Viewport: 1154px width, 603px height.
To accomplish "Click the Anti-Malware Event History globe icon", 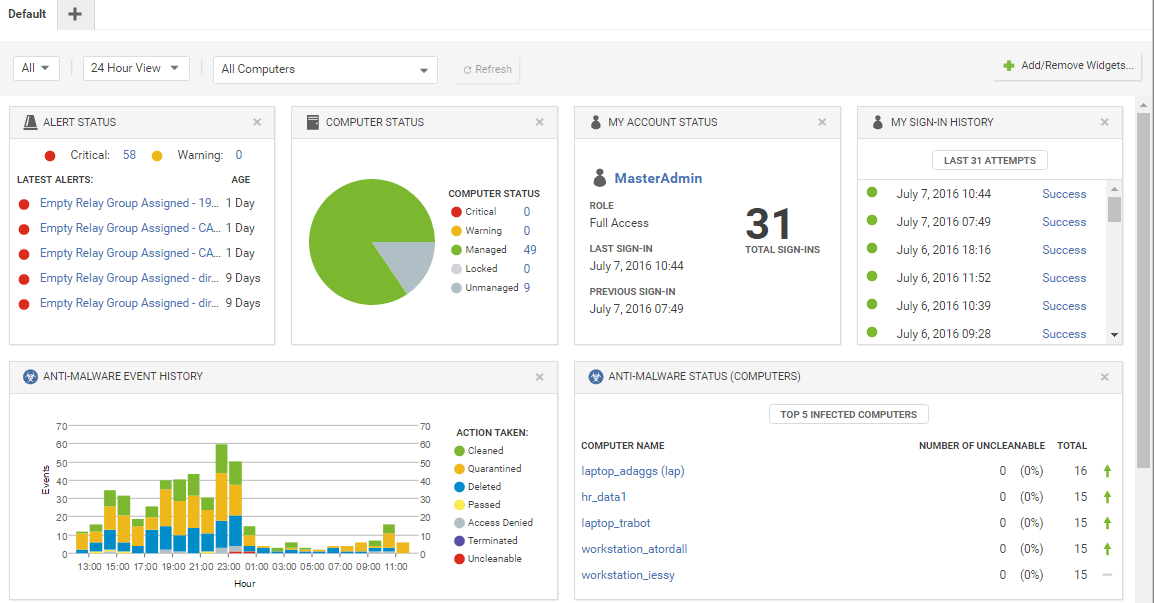I will click(29, 377).
